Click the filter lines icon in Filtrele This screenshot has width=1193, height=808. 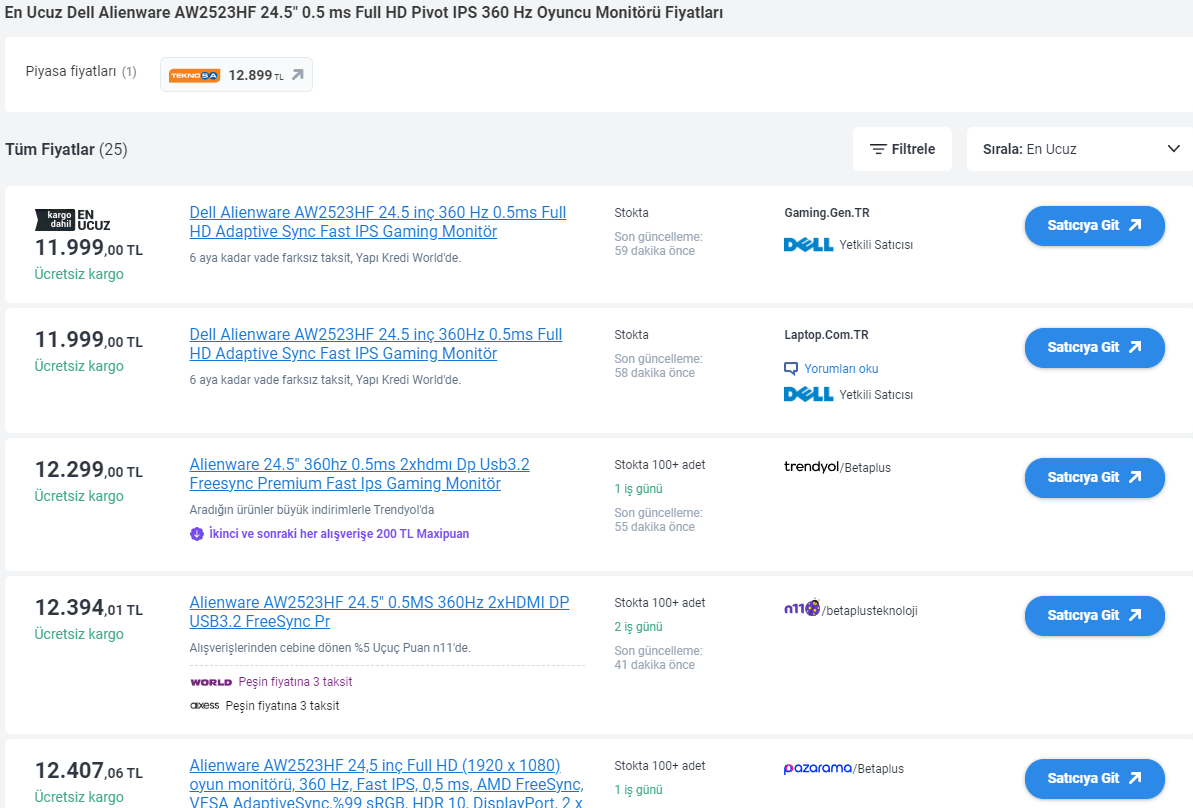[x=878, y=149]
